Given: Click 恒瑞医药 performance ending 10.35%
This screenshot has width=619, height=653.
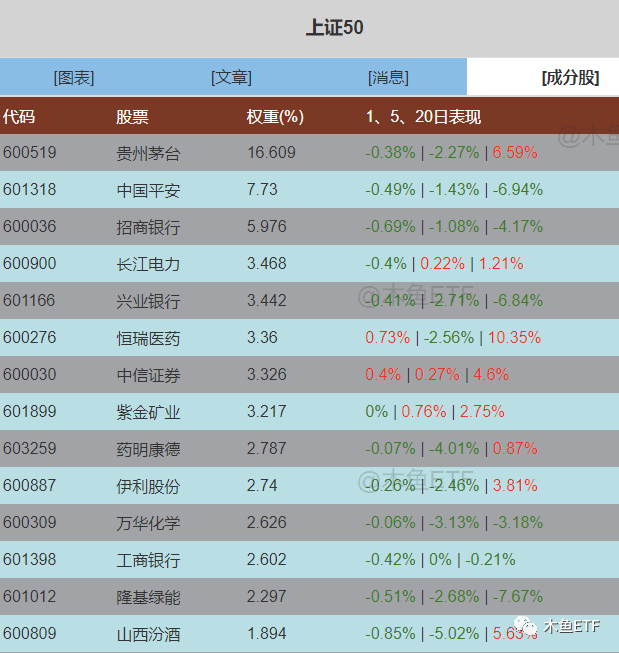Looking at the screenshot, I should [453, 337].
